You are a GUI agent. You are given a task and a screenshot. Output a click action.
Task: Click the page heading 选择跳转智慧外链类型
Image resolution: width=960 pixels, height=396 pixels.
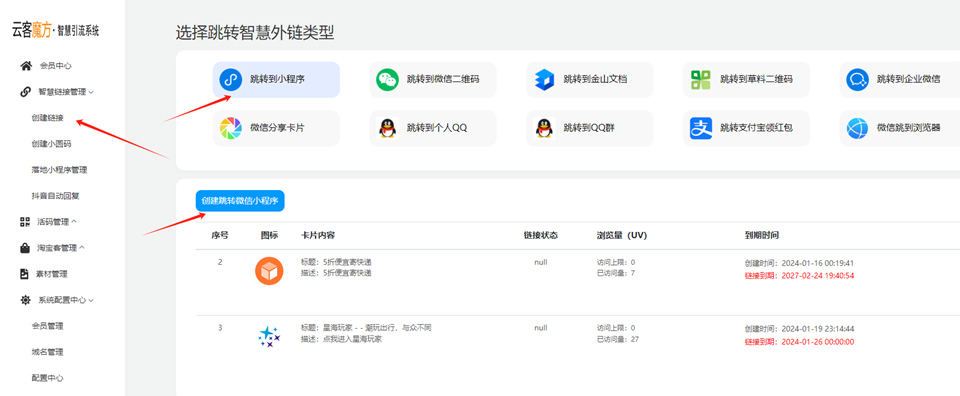coord(255,33)
